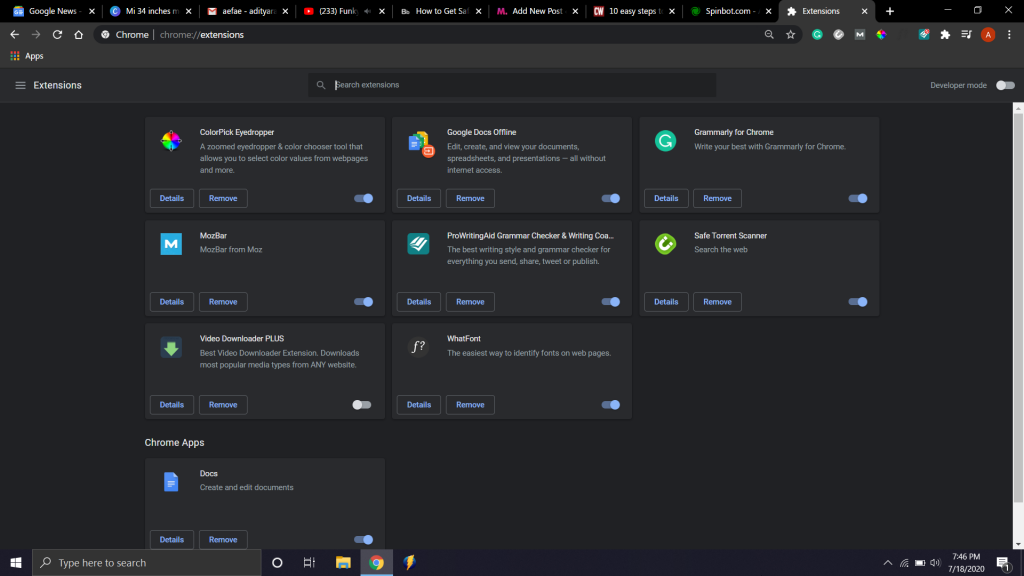The height and width of the screenshot is (576, 1024).
Task: Turn off ProWritingAid Grammar Checker
Action: [611, 302]
